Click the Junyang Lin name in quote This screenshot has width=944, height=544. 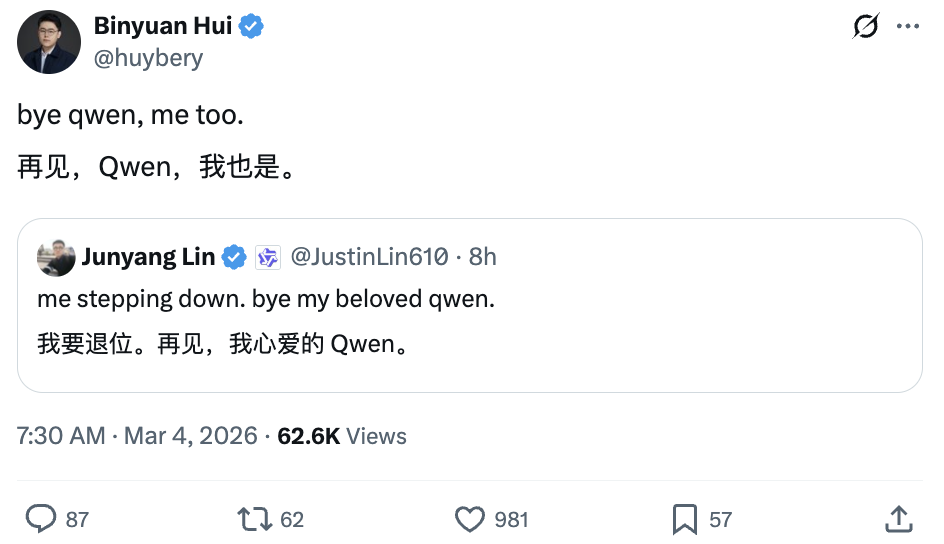148,257
